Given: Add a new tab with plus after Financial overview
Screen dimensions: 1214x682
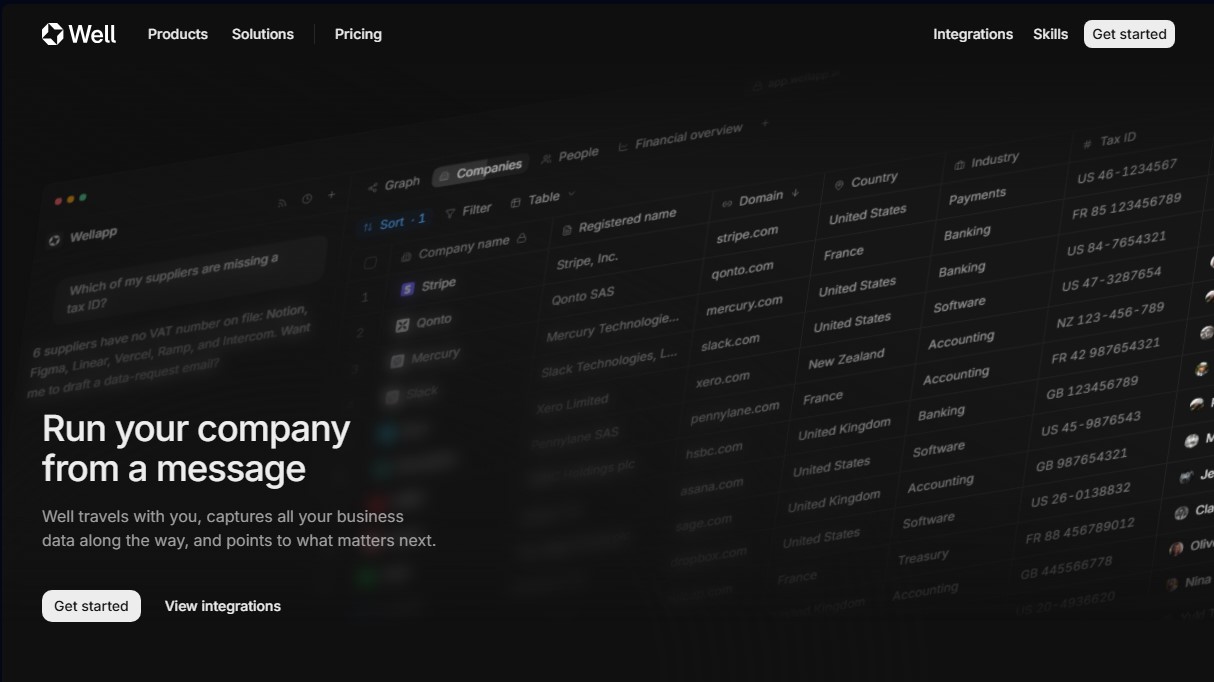Looking at the screenshot, I should point(765,124).
